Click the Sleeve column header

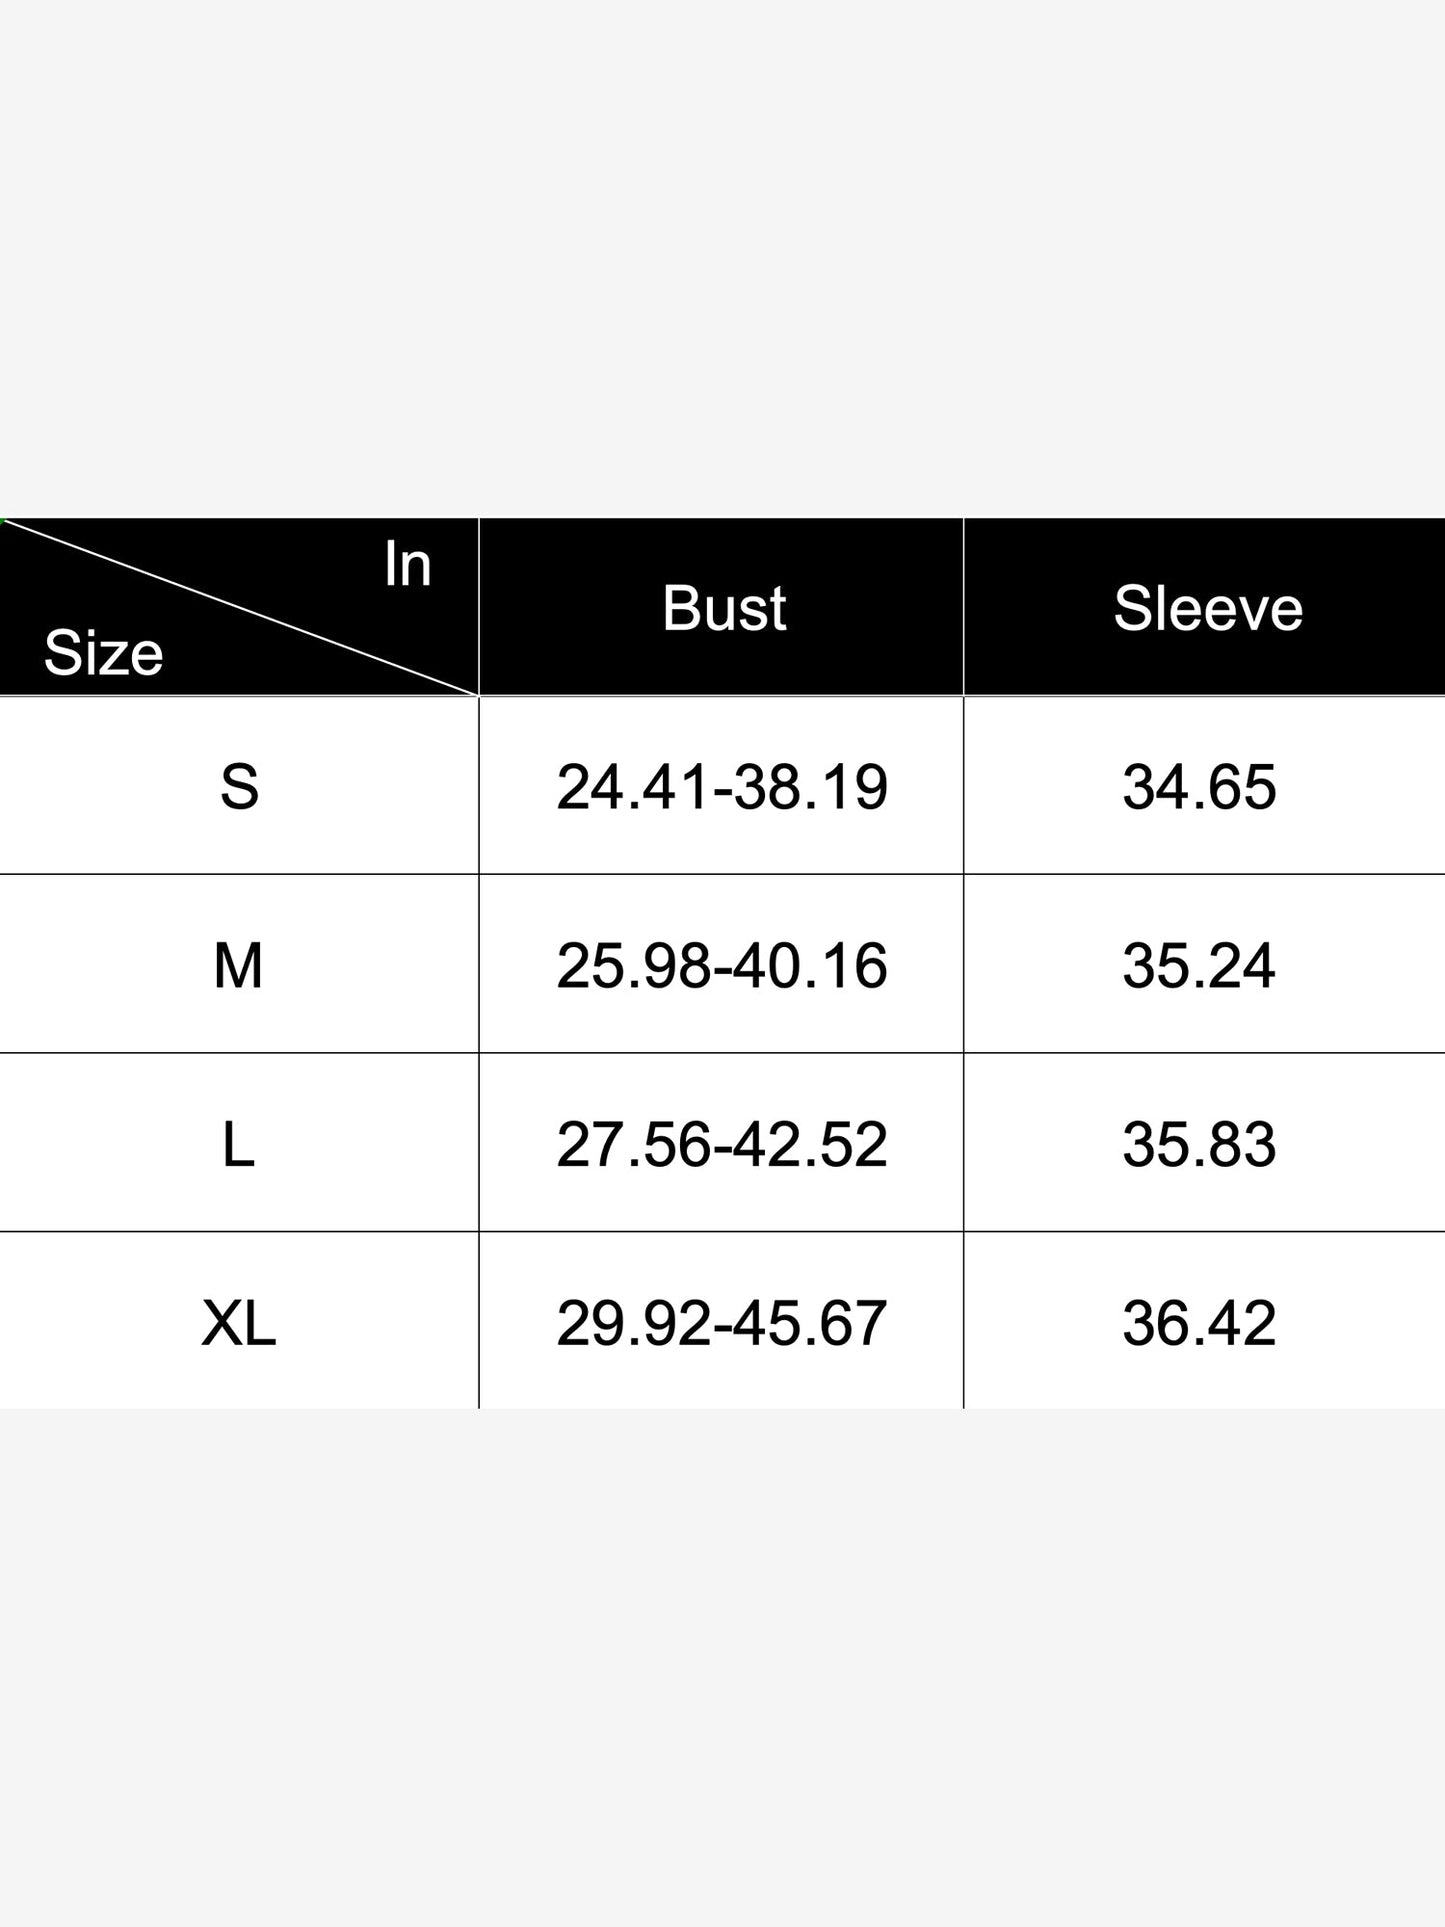(x=1207, y=607)
